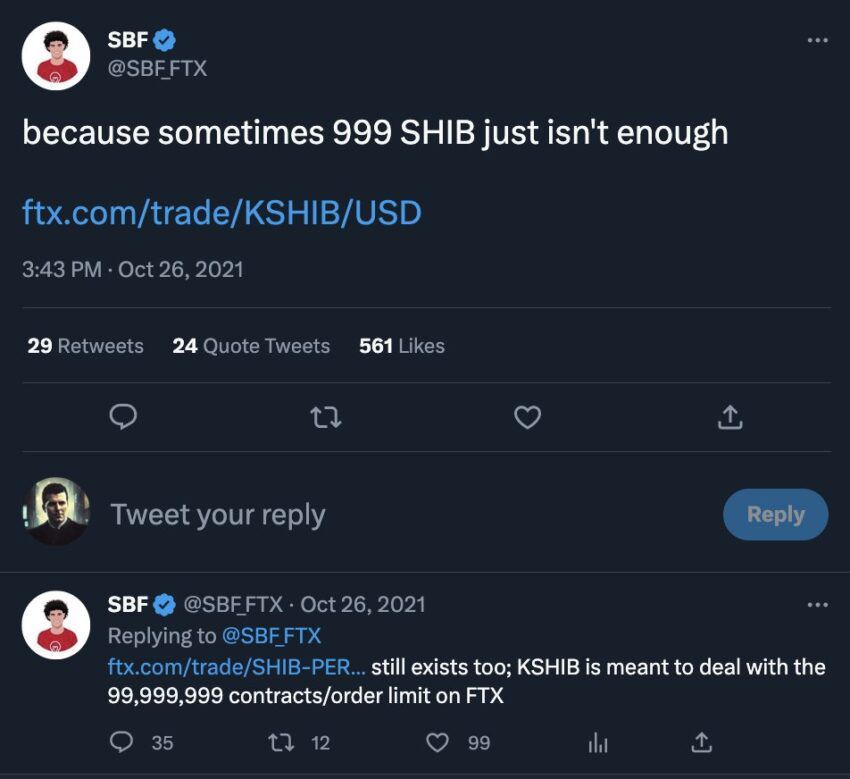The width and height of the screenshot is (850, 779).
Task: Open the ftx.com/trade/KSHIB/USD link
Action: [x=221, y=212]
